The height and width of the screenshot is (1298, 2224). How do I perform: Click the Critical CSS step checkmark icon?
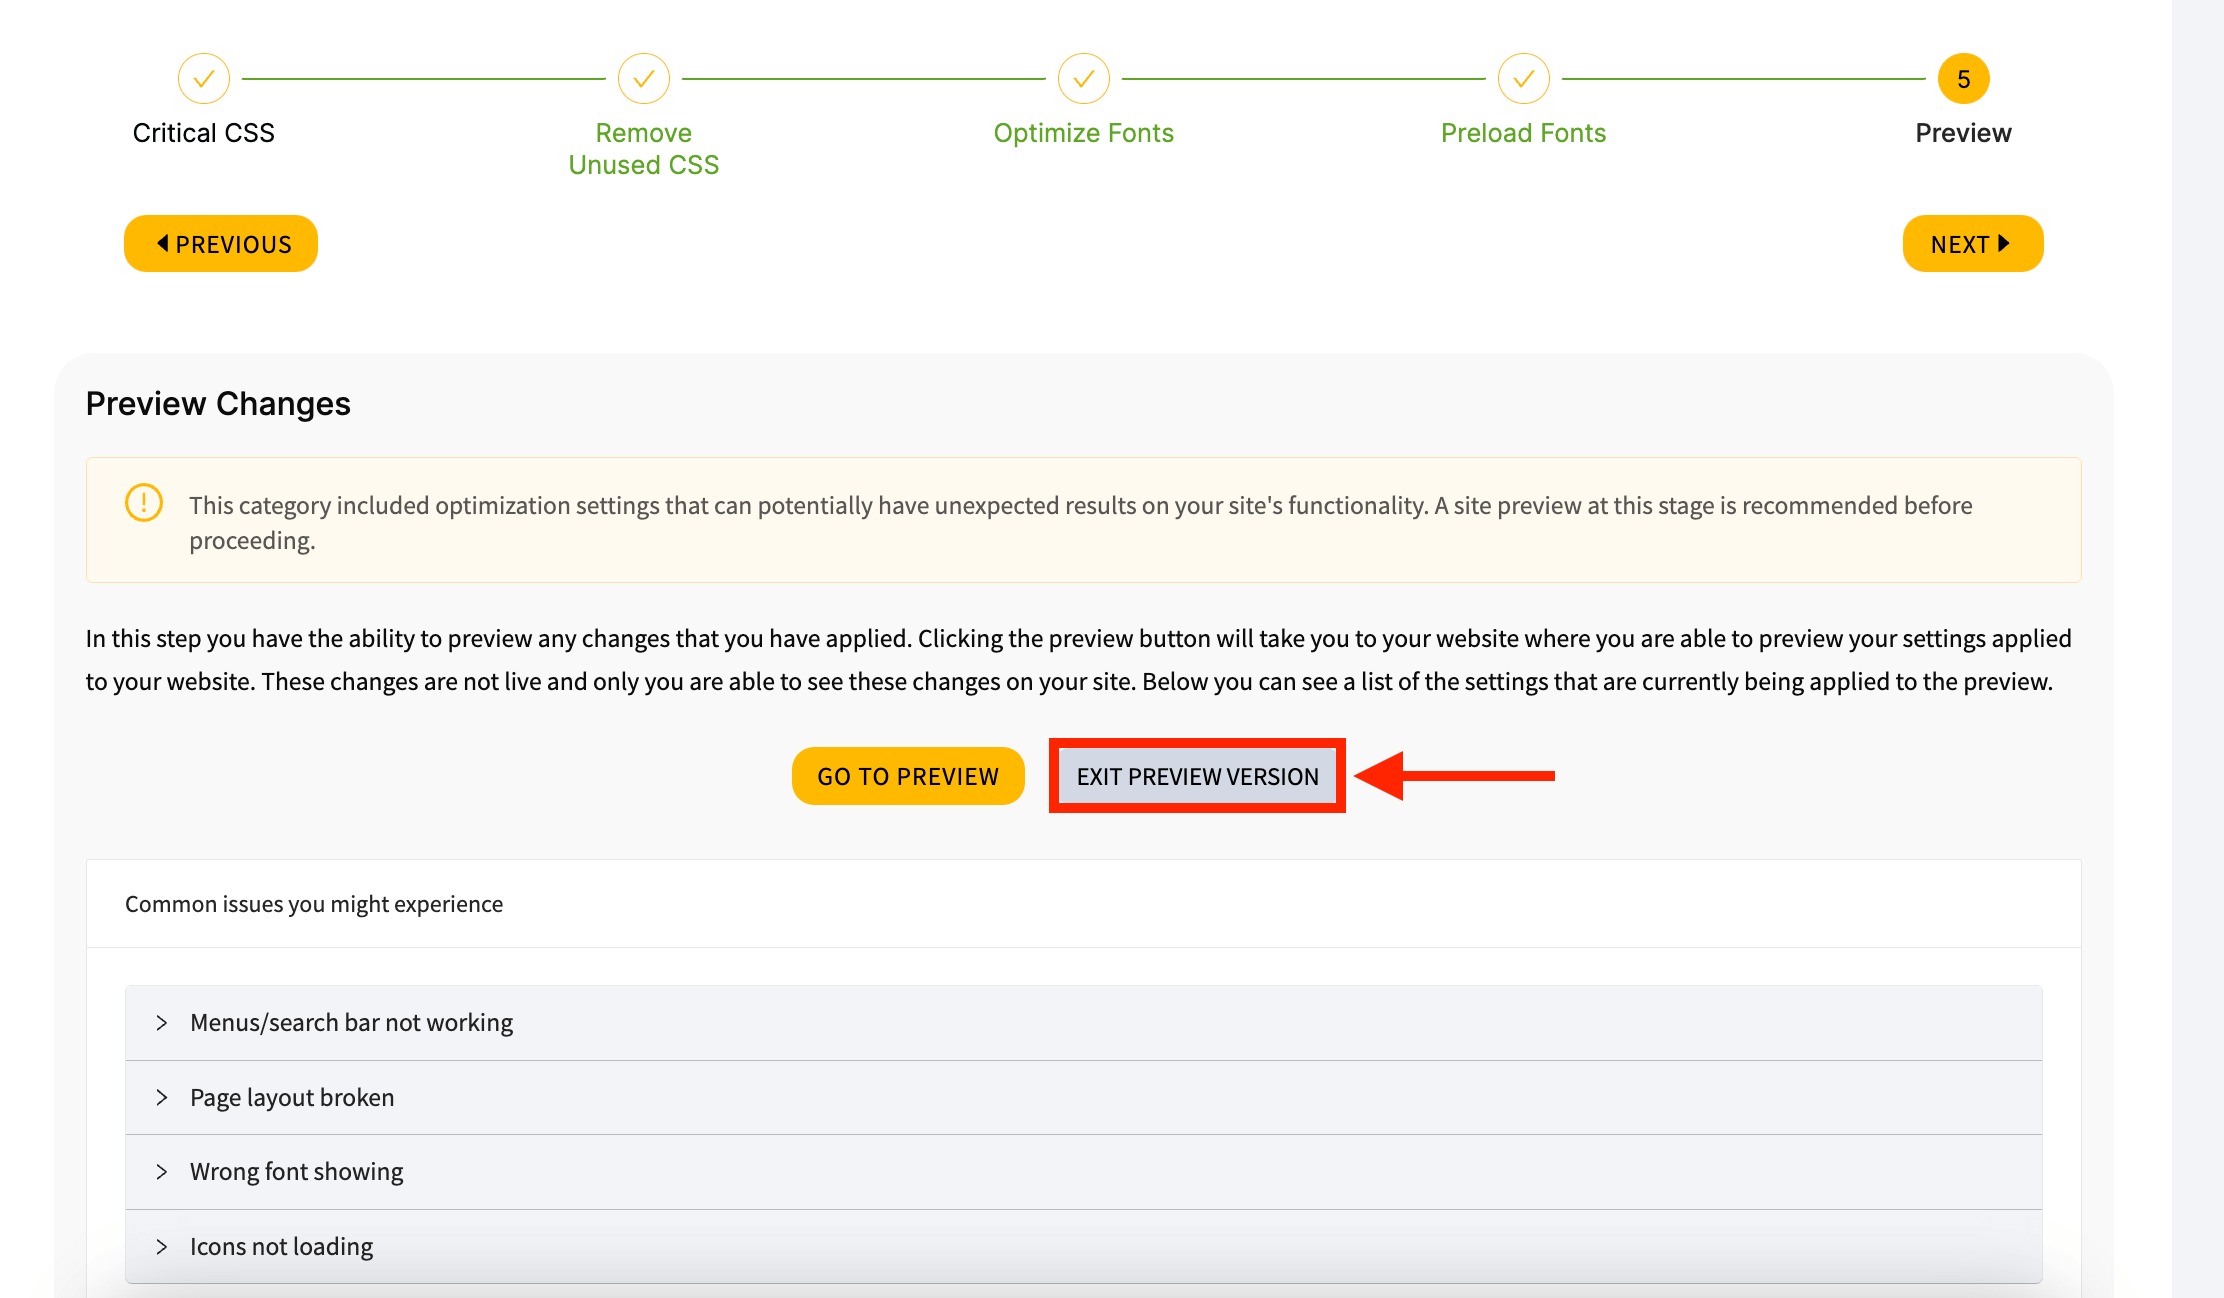pyautogui.click(x=204, y=79)
